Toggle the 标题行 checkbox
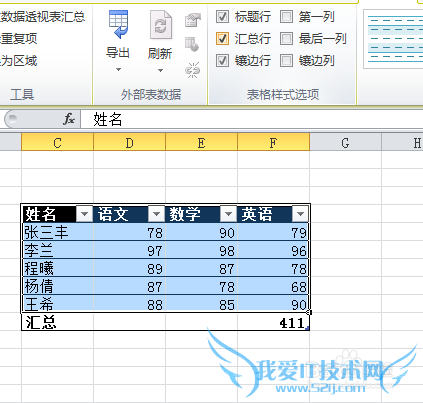Viewport: 423px width, 403px height. click(222, 17)
